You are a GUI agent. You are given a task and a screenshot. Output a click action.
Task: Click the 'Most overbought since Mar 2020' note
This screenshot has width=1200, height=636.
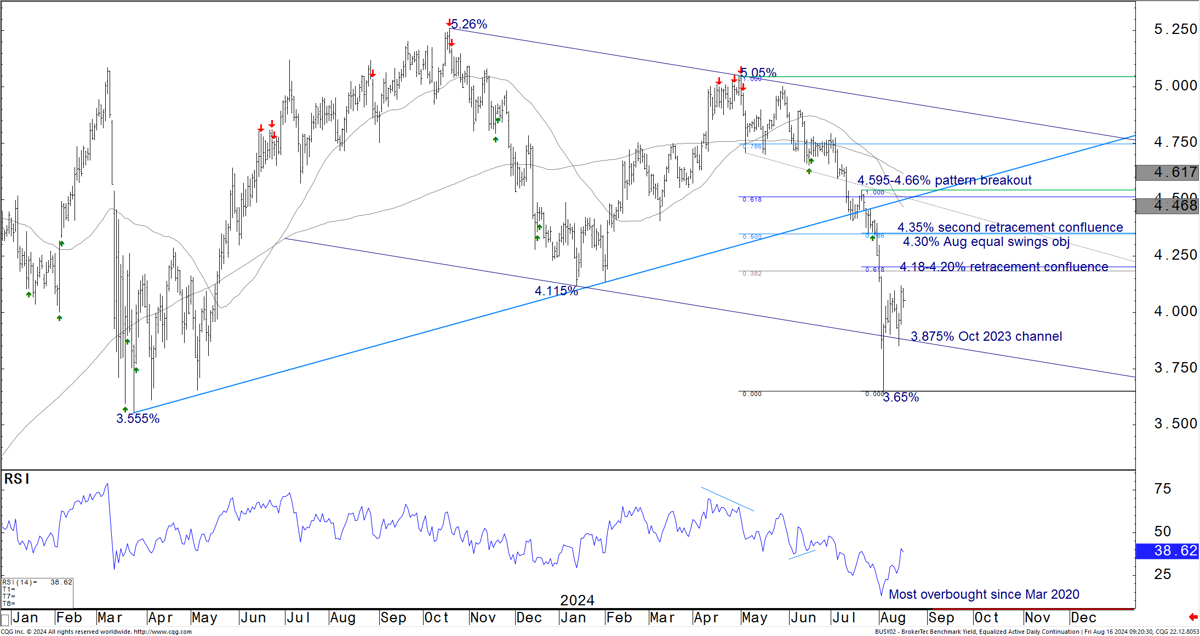point(984,595)
